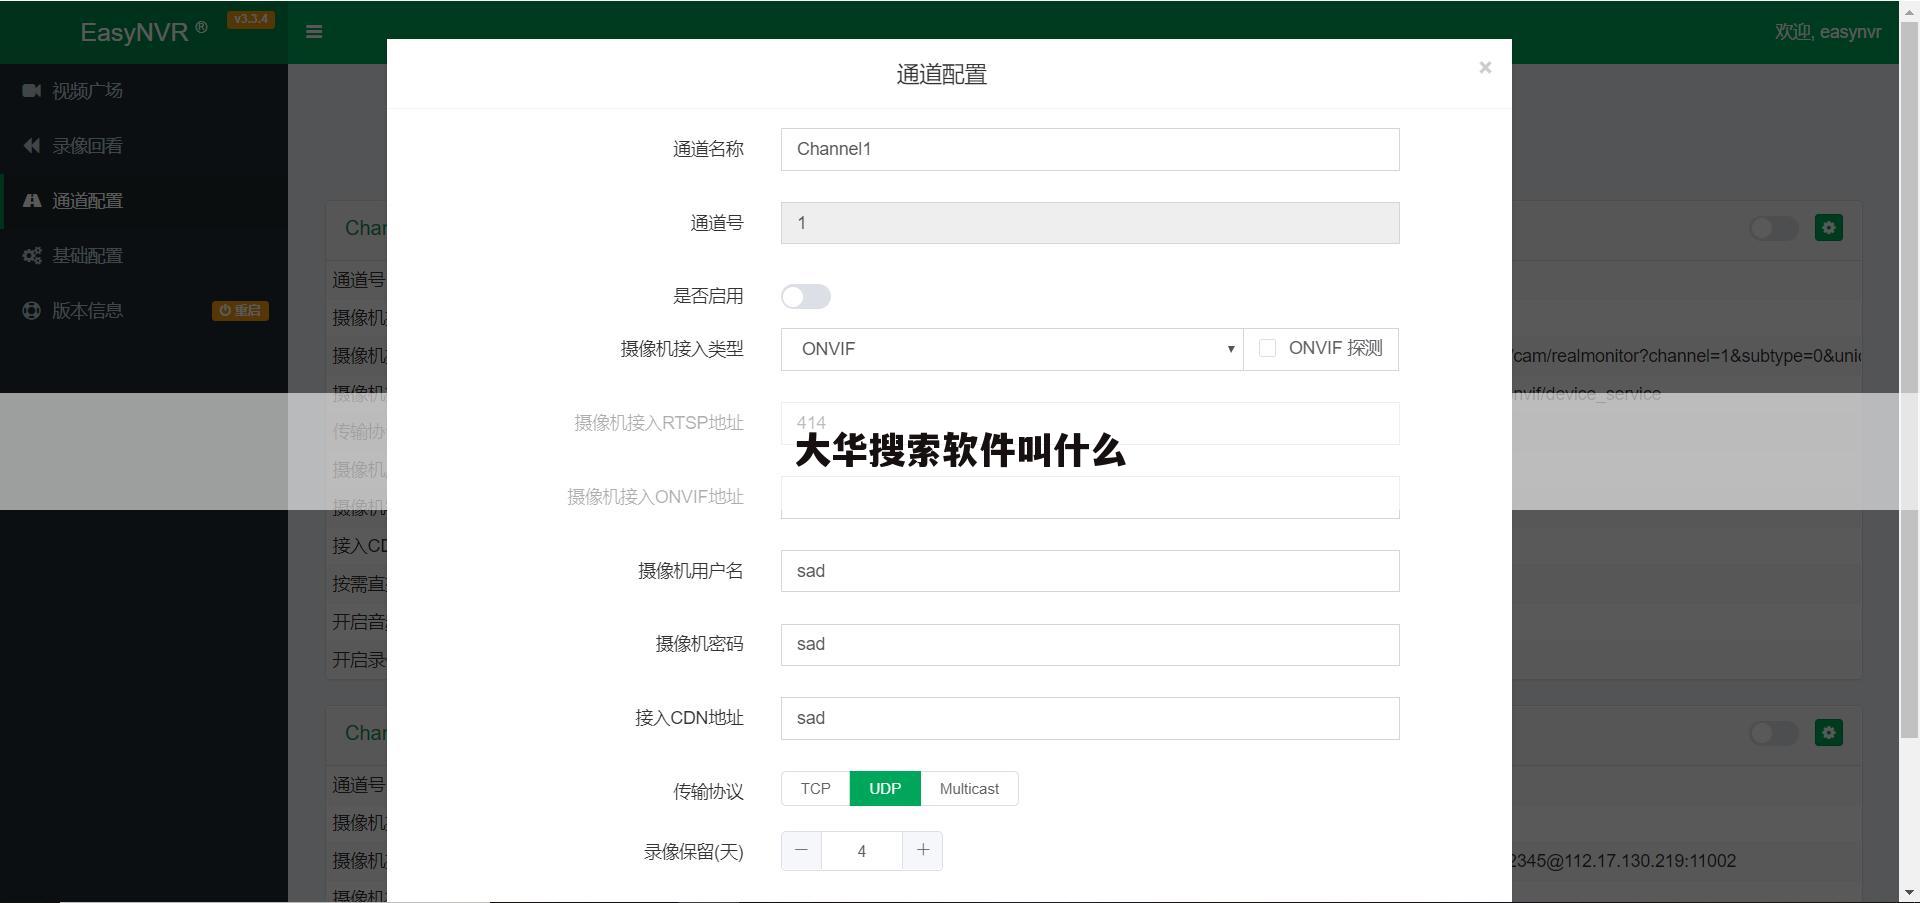Edit the 通道名称 field containing Channel1
The image size is (1920, 903).
coord(1090,149)
